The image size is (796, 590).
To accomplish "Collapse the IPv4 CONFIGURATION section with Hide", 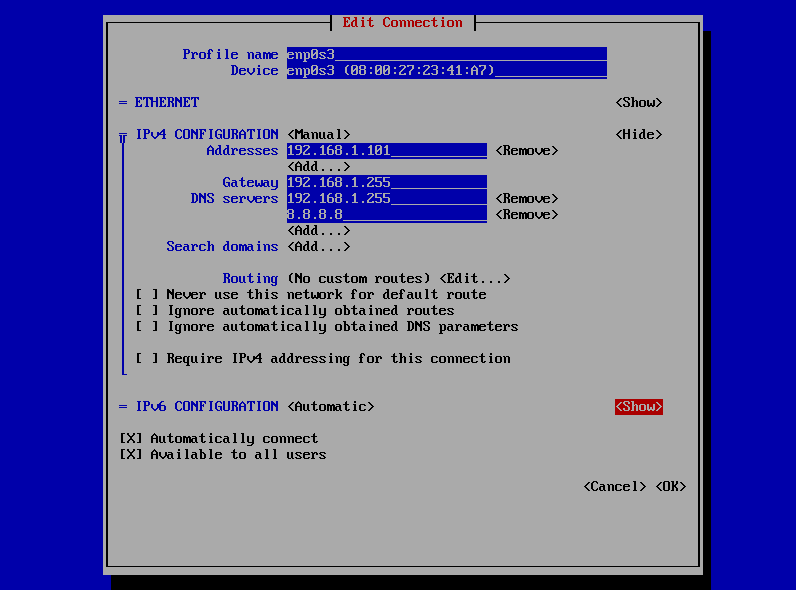I will point(638,134).
